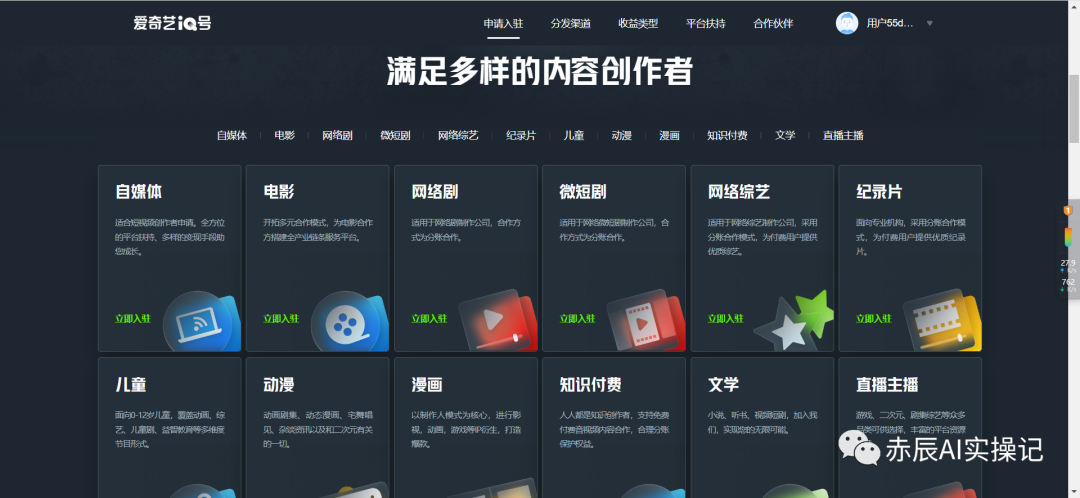Screen dimensions: 1080x498
Task: Select 自媒体 in the category row
Action: (x=231, y=136)
